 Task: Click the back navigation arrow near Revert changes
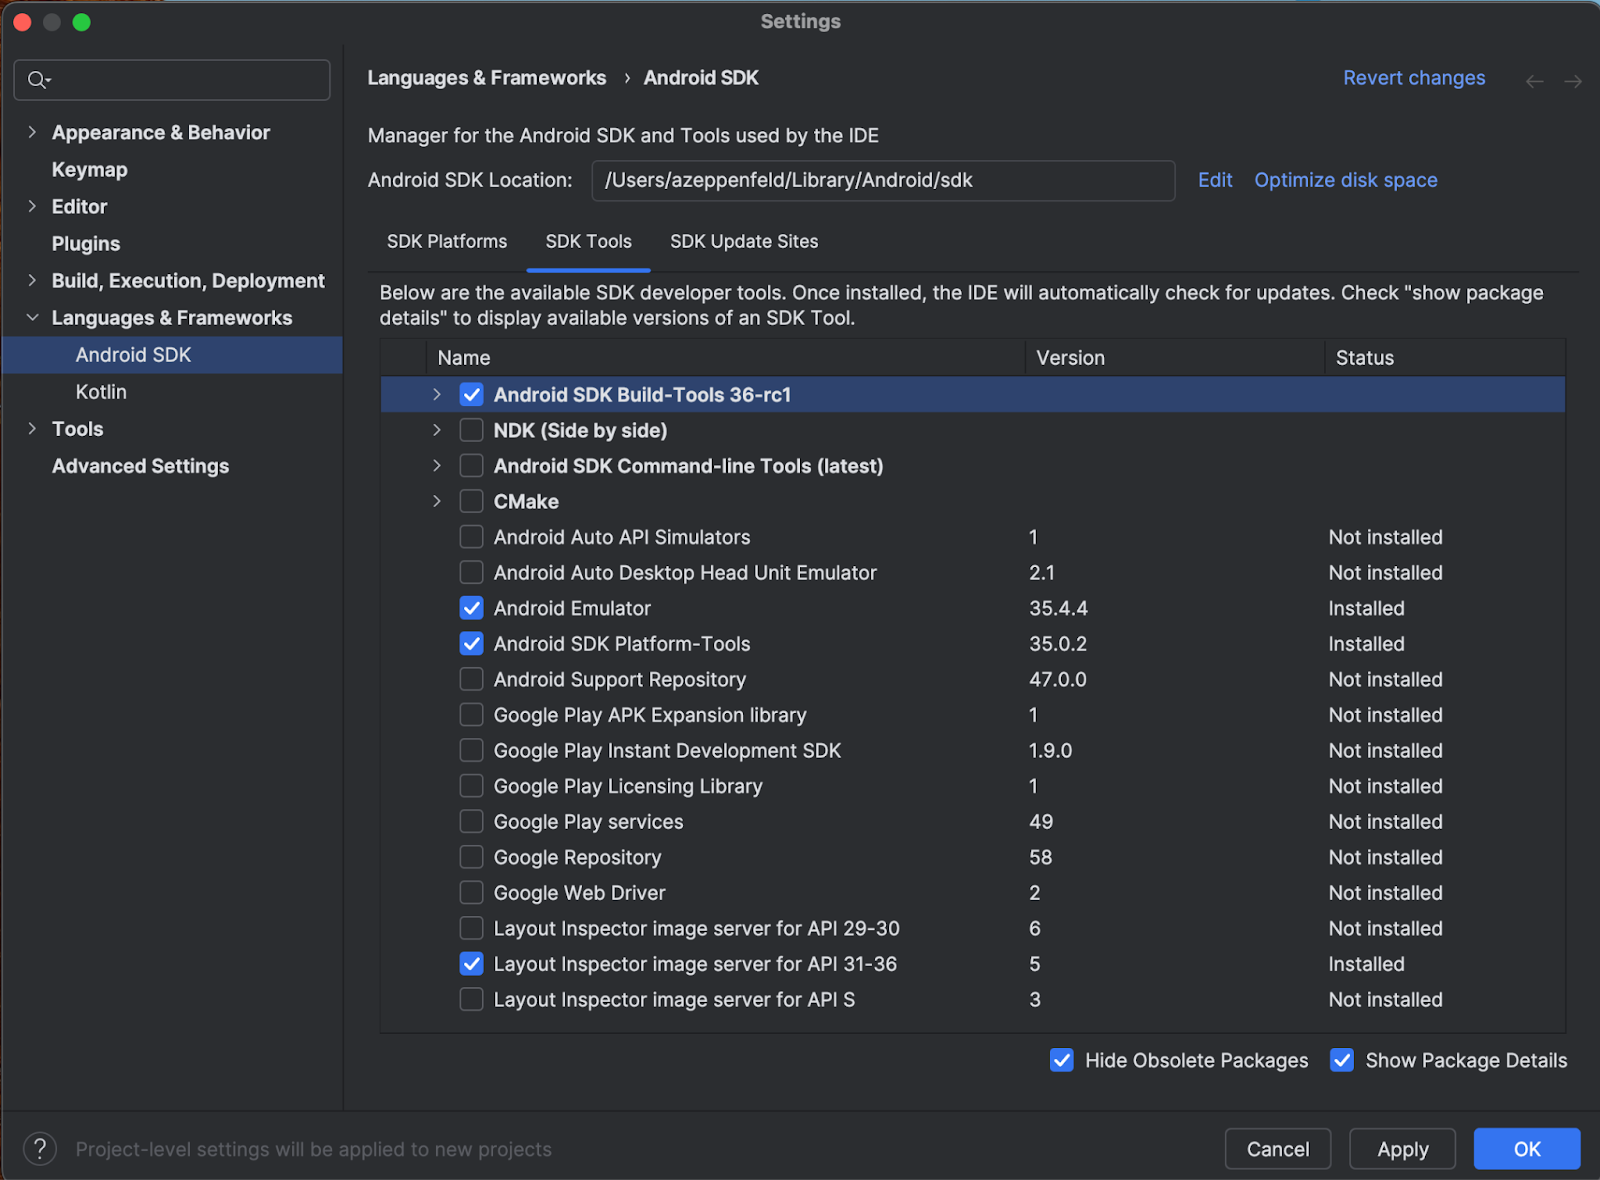click(x=1534, y=81)
